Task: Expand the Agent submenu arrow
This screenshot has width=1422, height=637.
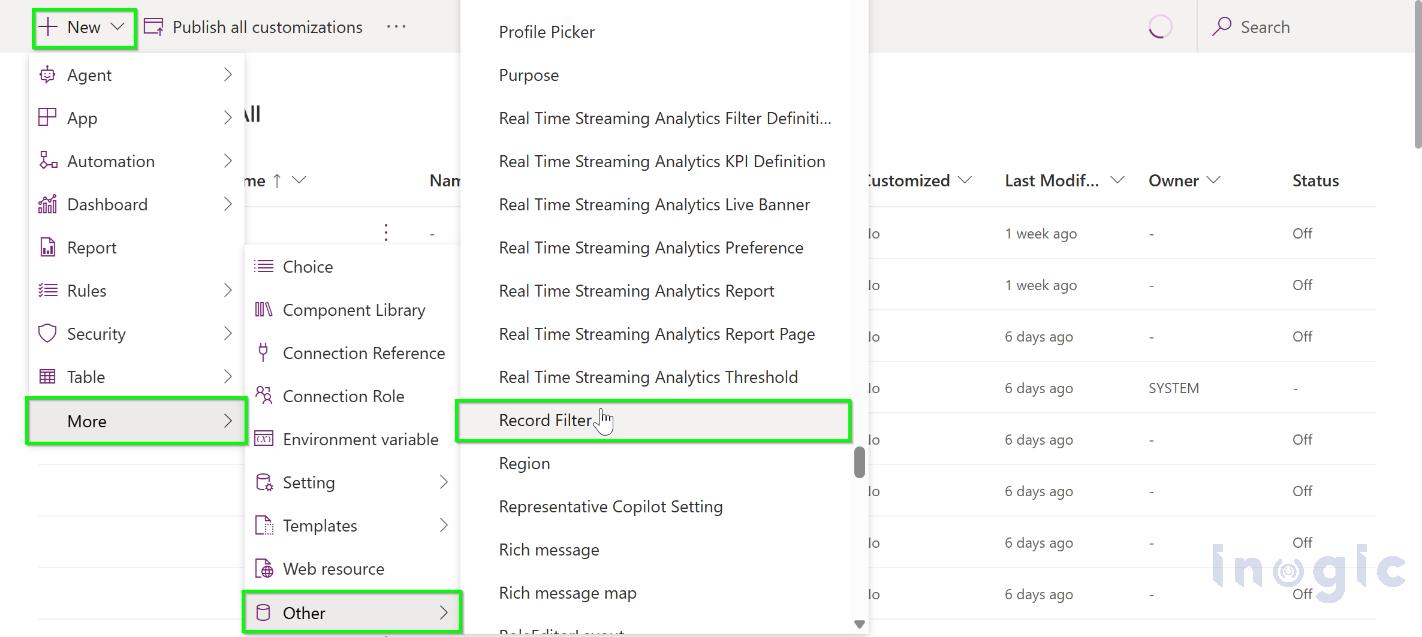Action: [228, 75]
